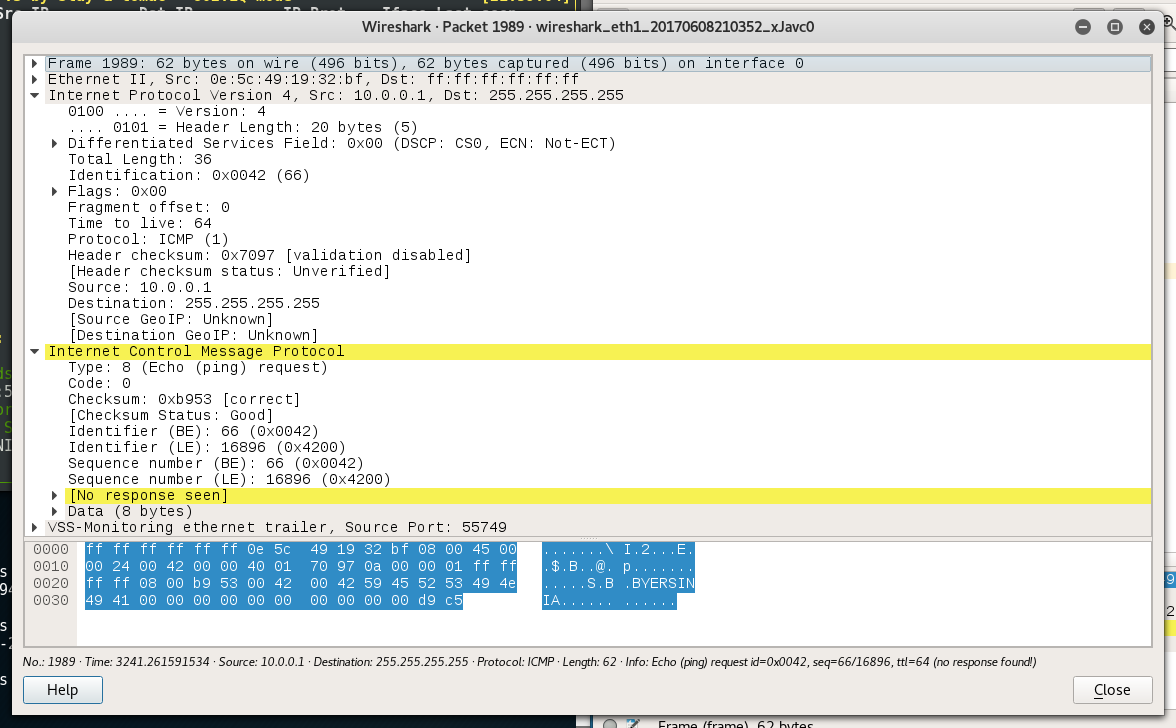Click the Frame (frame), 62 bytes label in background window
Viewport: 1176px width, 728px height.
pos(735,724)
